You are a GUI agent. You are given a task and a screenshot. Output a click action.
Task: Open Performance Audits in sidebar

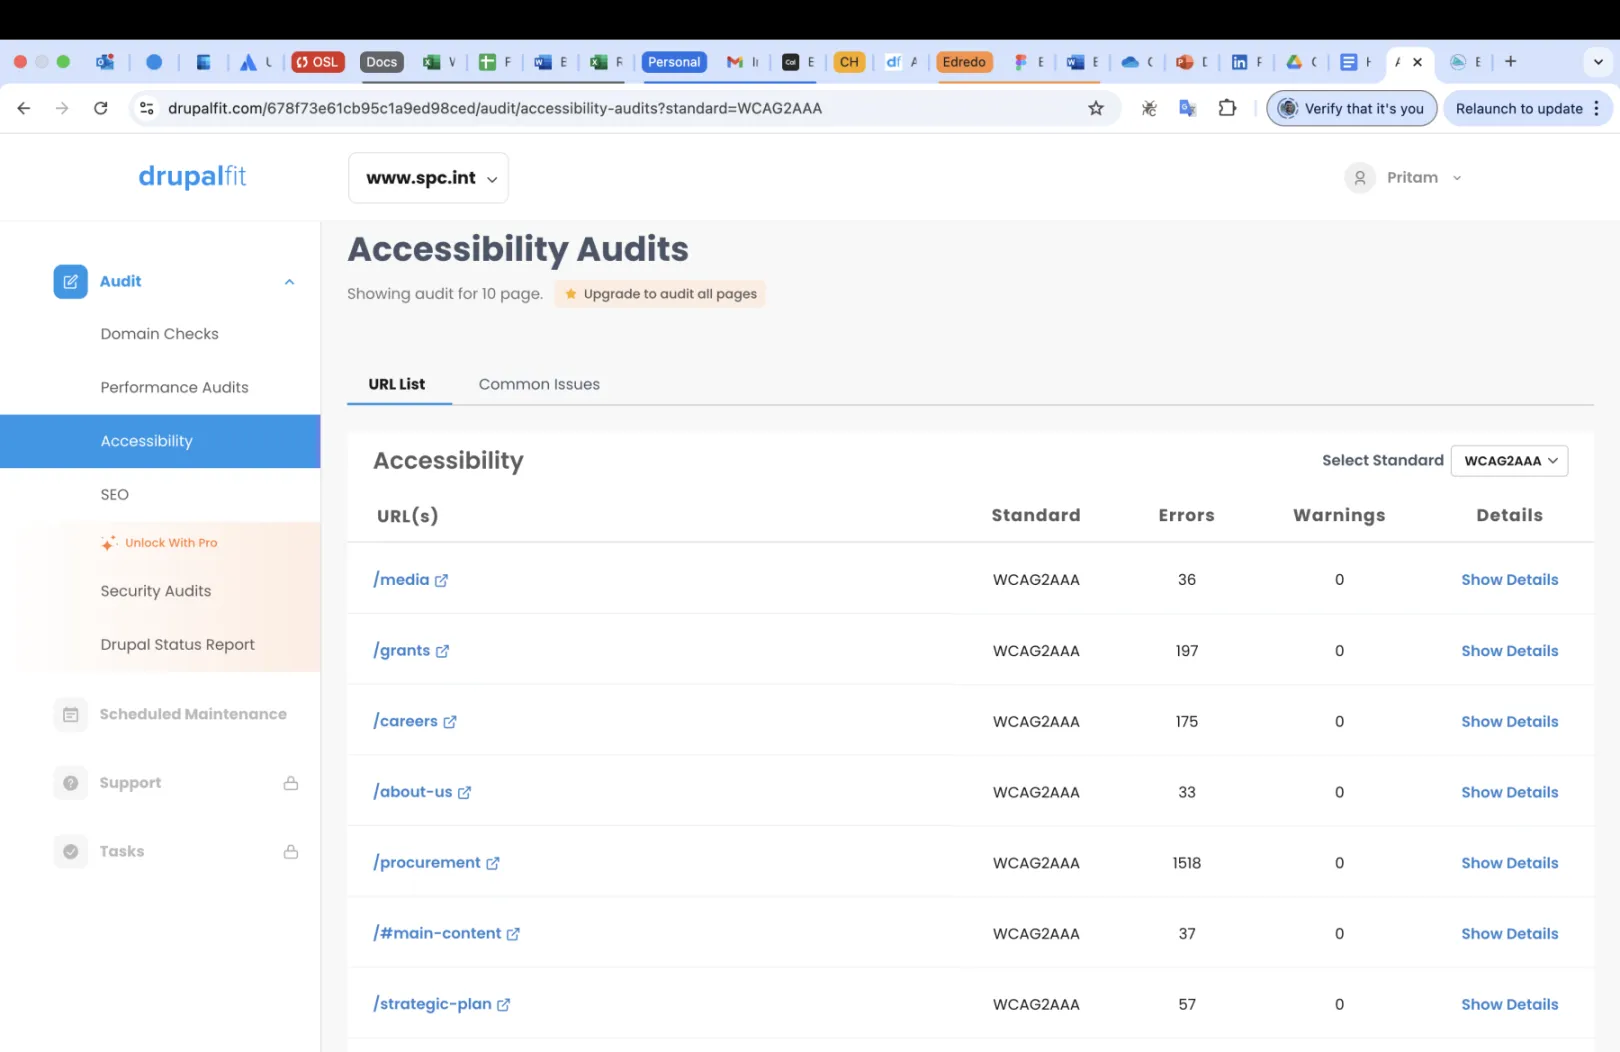pyautogui.click(x=174, y=388)
